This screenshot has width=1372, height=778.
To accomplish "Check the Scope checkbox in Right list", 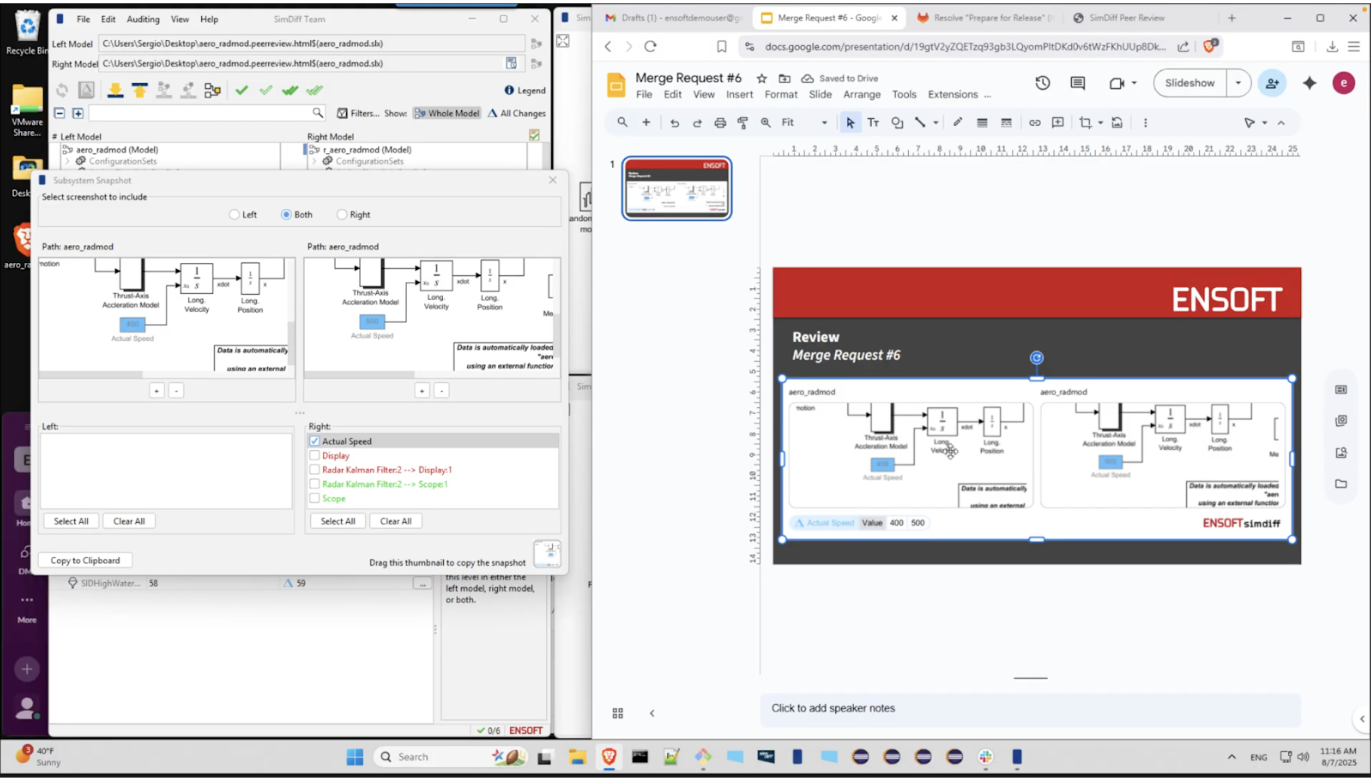I will tap(314, 498).
